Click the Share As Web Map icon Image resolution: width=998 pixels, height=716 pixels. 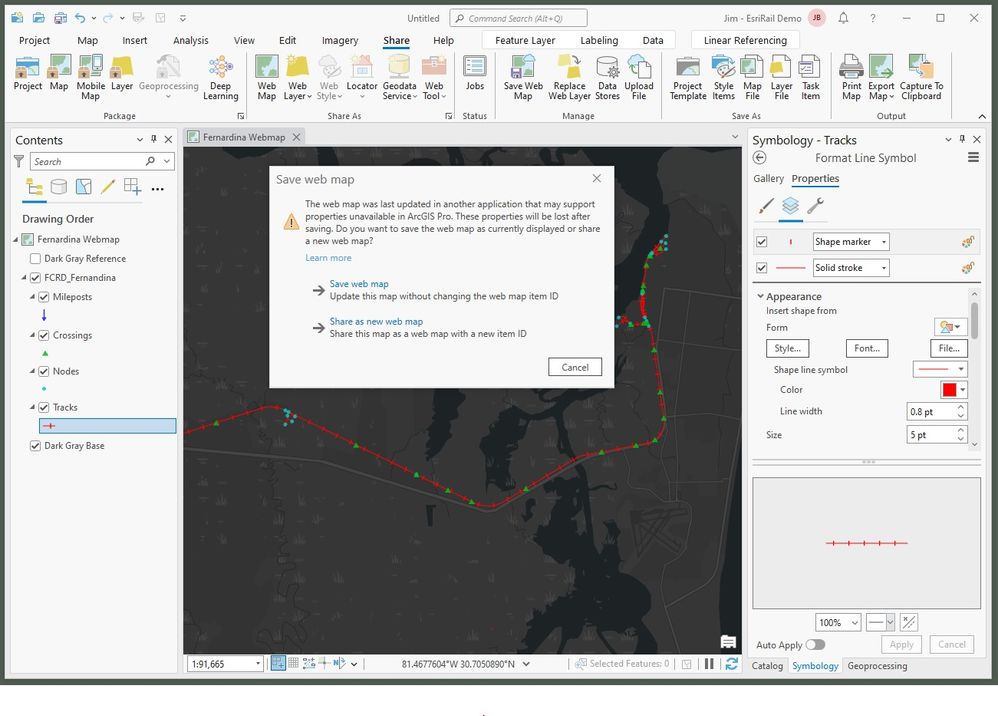click(267, 77)
